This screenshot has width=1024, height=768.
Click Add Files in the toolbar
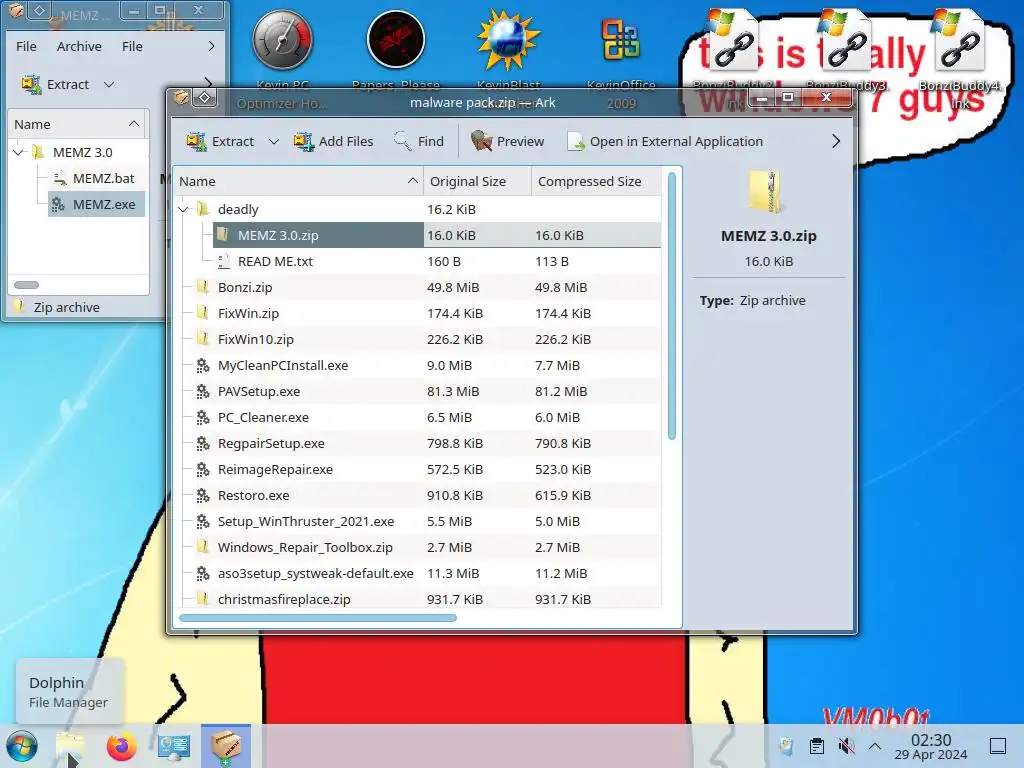[333, 141]
